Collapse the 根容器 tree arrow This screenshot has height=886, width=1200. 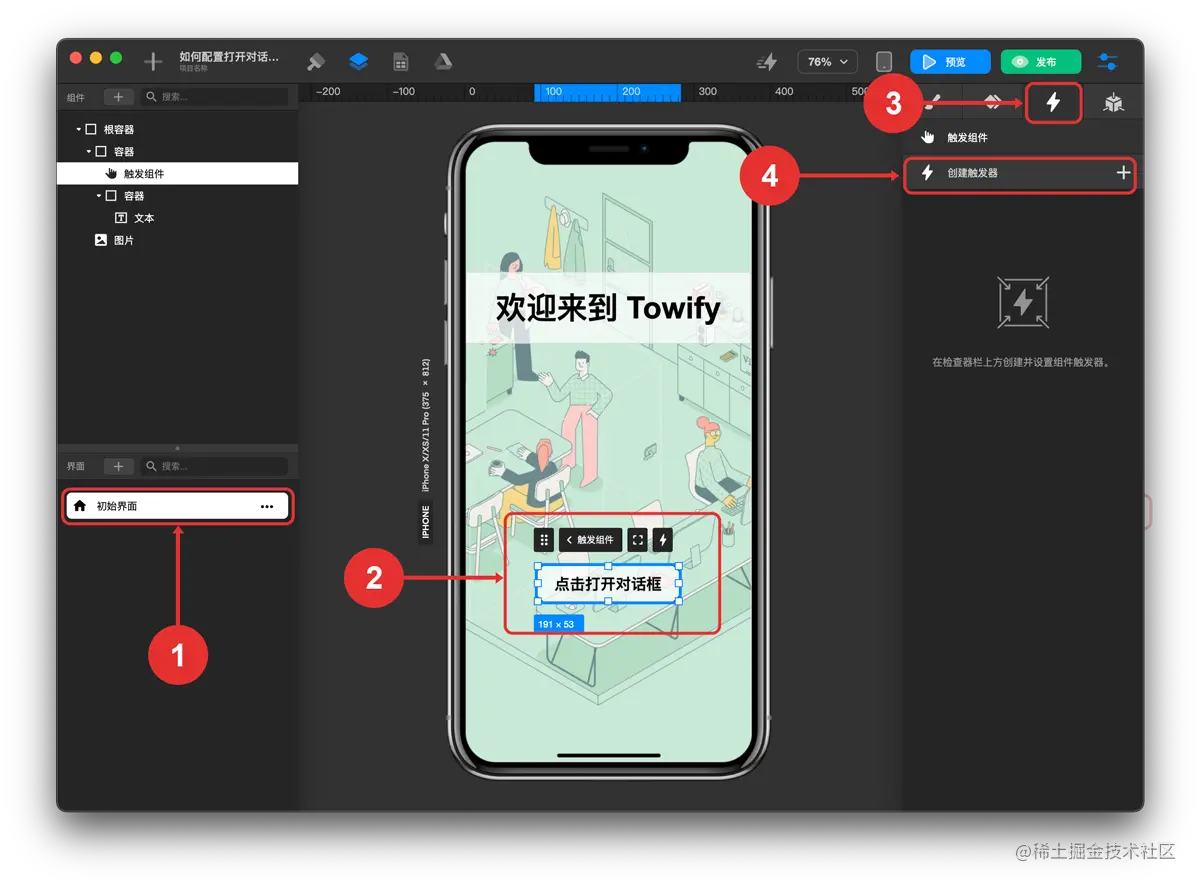click(78, 130)
